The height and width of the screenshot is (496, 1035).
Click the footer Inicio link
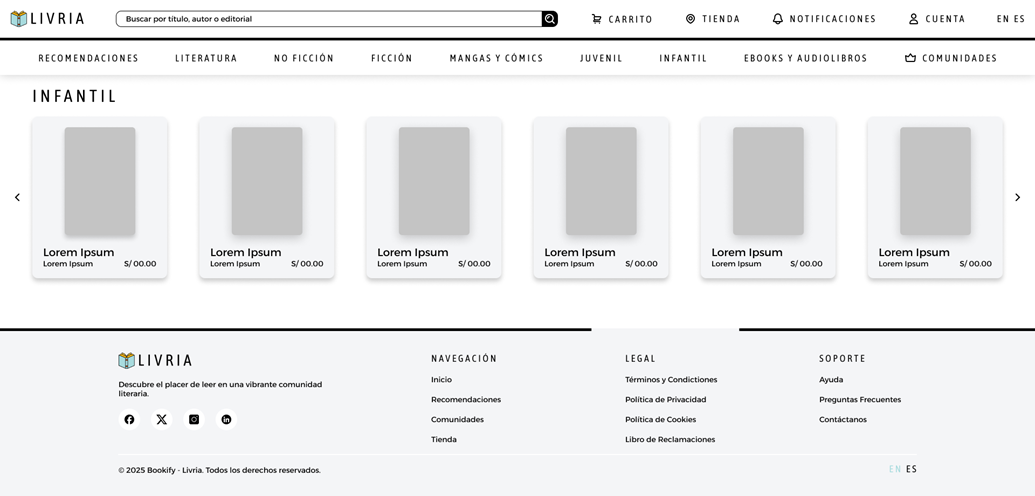coord(442,380)
